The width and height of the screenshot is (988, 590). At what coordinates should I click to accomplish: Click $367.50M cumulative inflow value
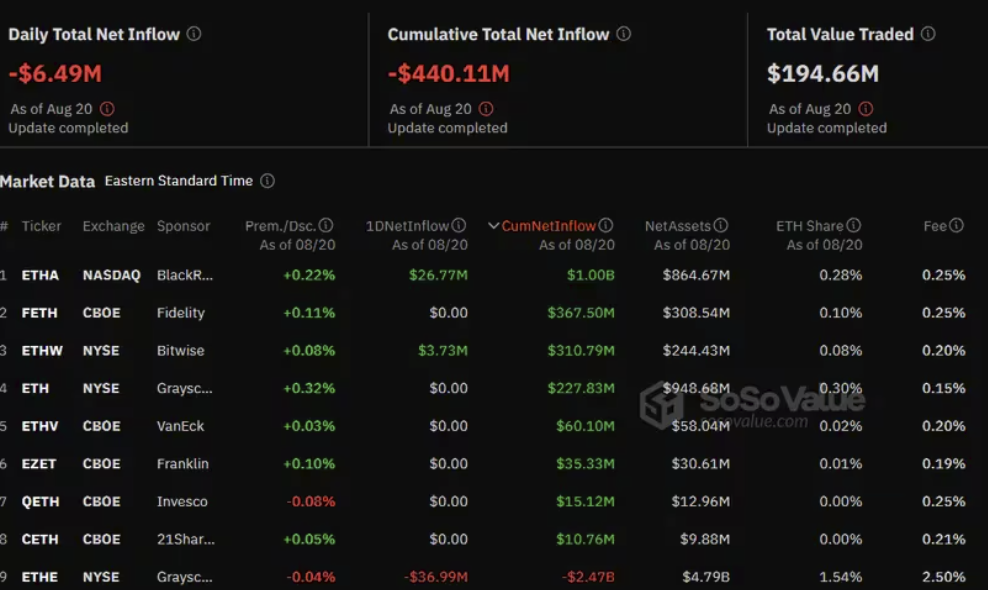581,313
